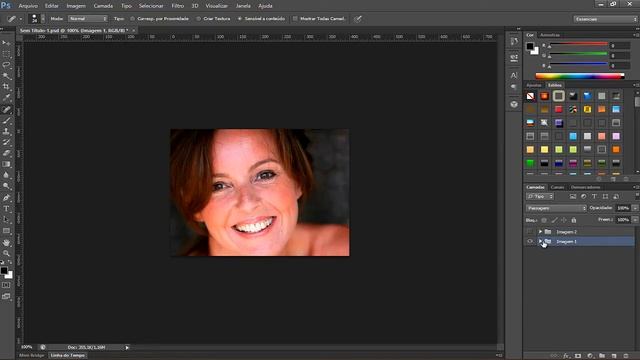Toggle Quick Mask mode icon
Image resolution: width=640 pixels, height=360 pixels.
[x=6, y=285]
